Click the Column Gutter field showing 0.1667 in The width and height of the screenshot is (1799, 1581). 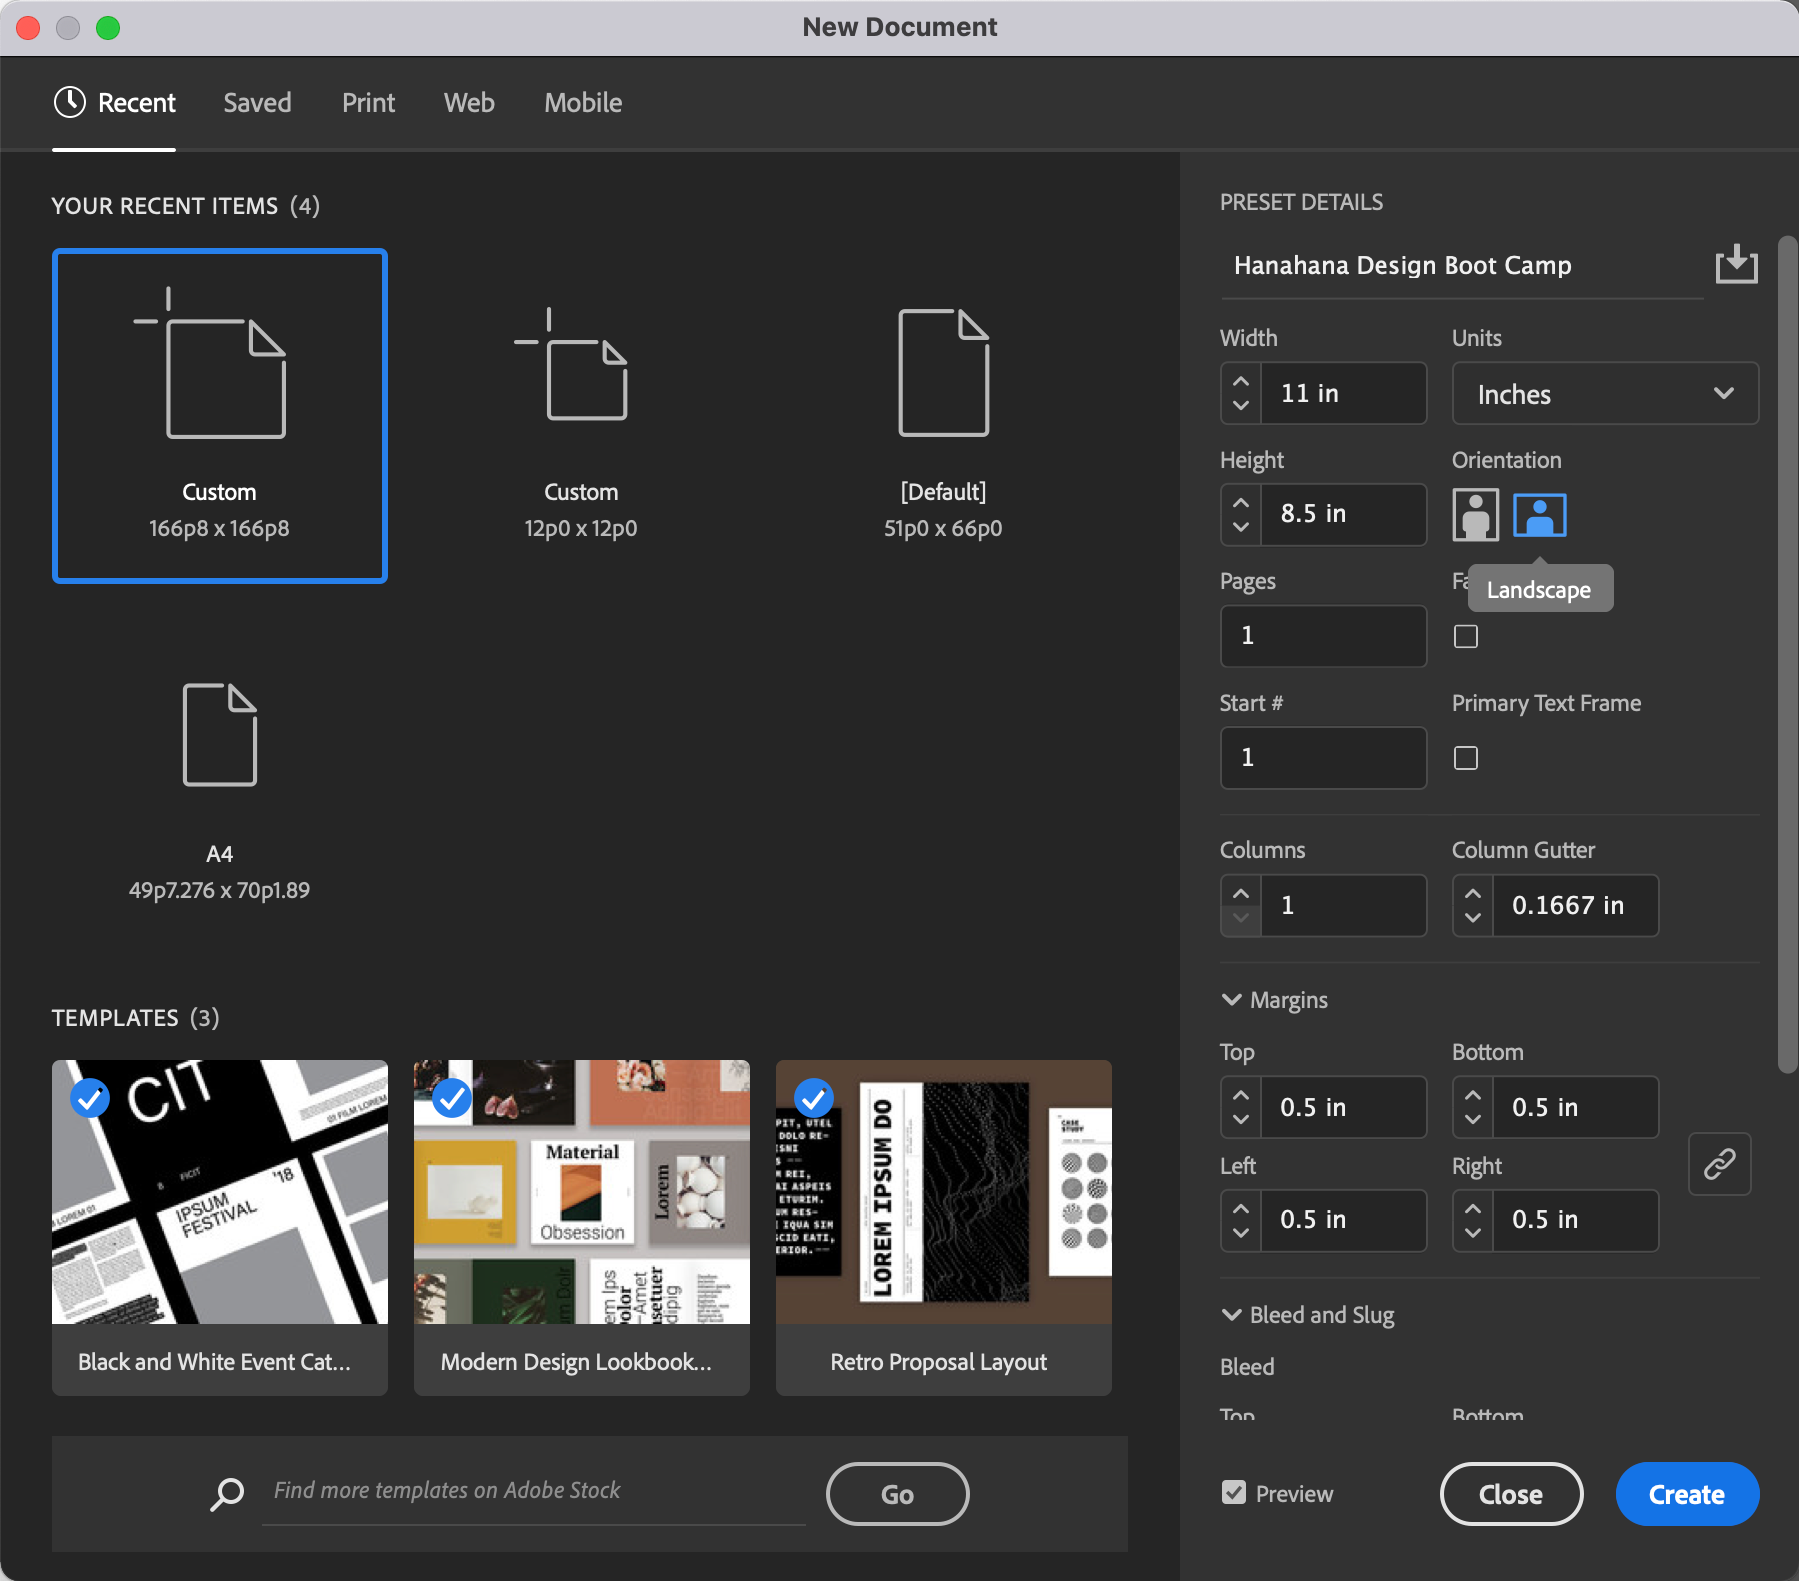pyautogui.click(x=1575, y=905)
